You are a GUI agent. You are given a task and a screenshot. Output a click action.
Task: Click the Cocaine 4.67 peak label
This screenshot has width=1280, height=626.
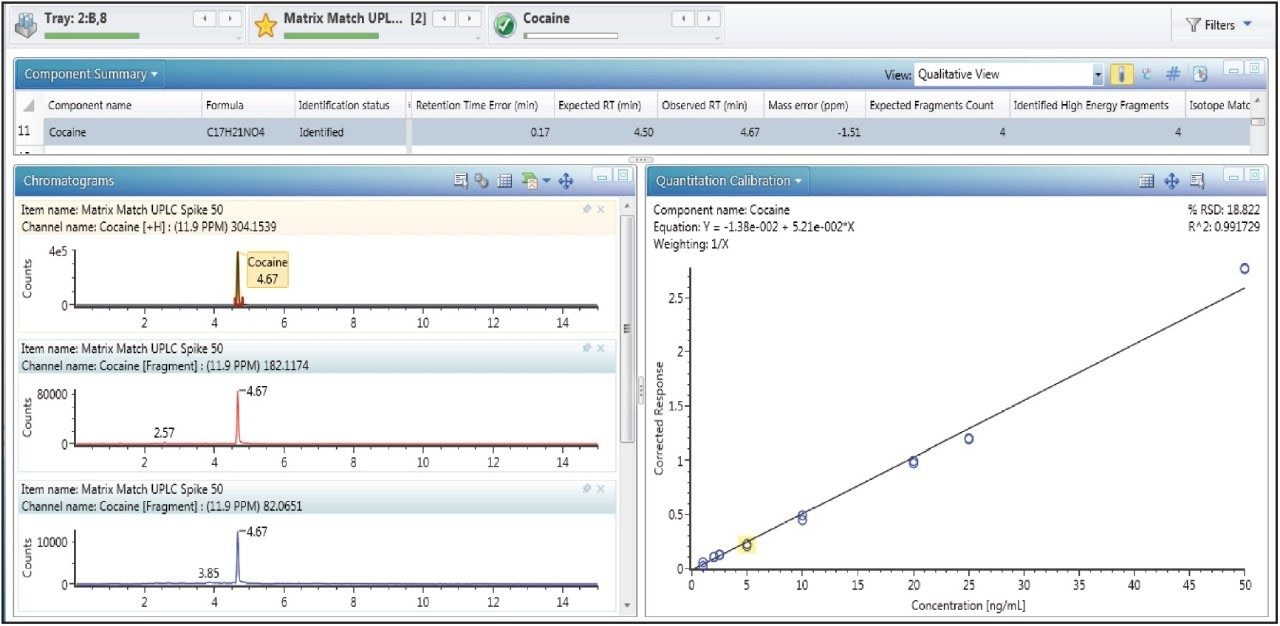click(267, 270)
